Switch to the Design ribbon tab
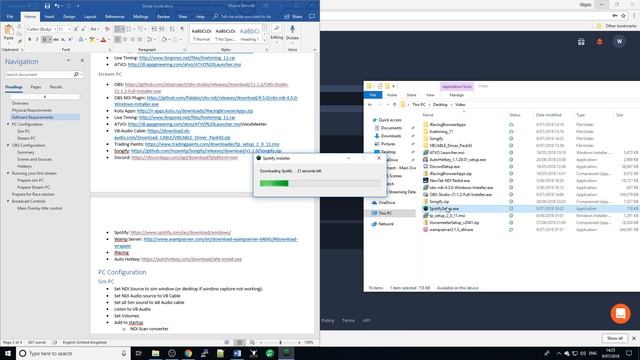640x360 pixels. [69, 17]
